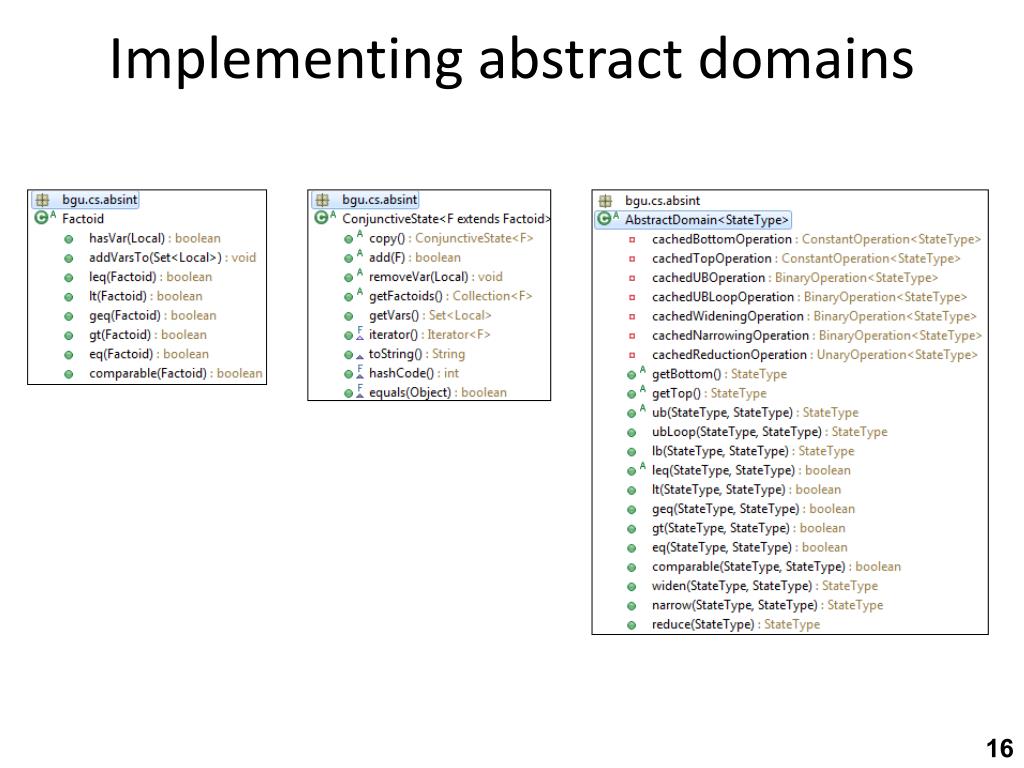Click the final method icon beside iterator()
Image resolution: width=1024 pixels, height=768 pixels.
(x=353, y=334)
